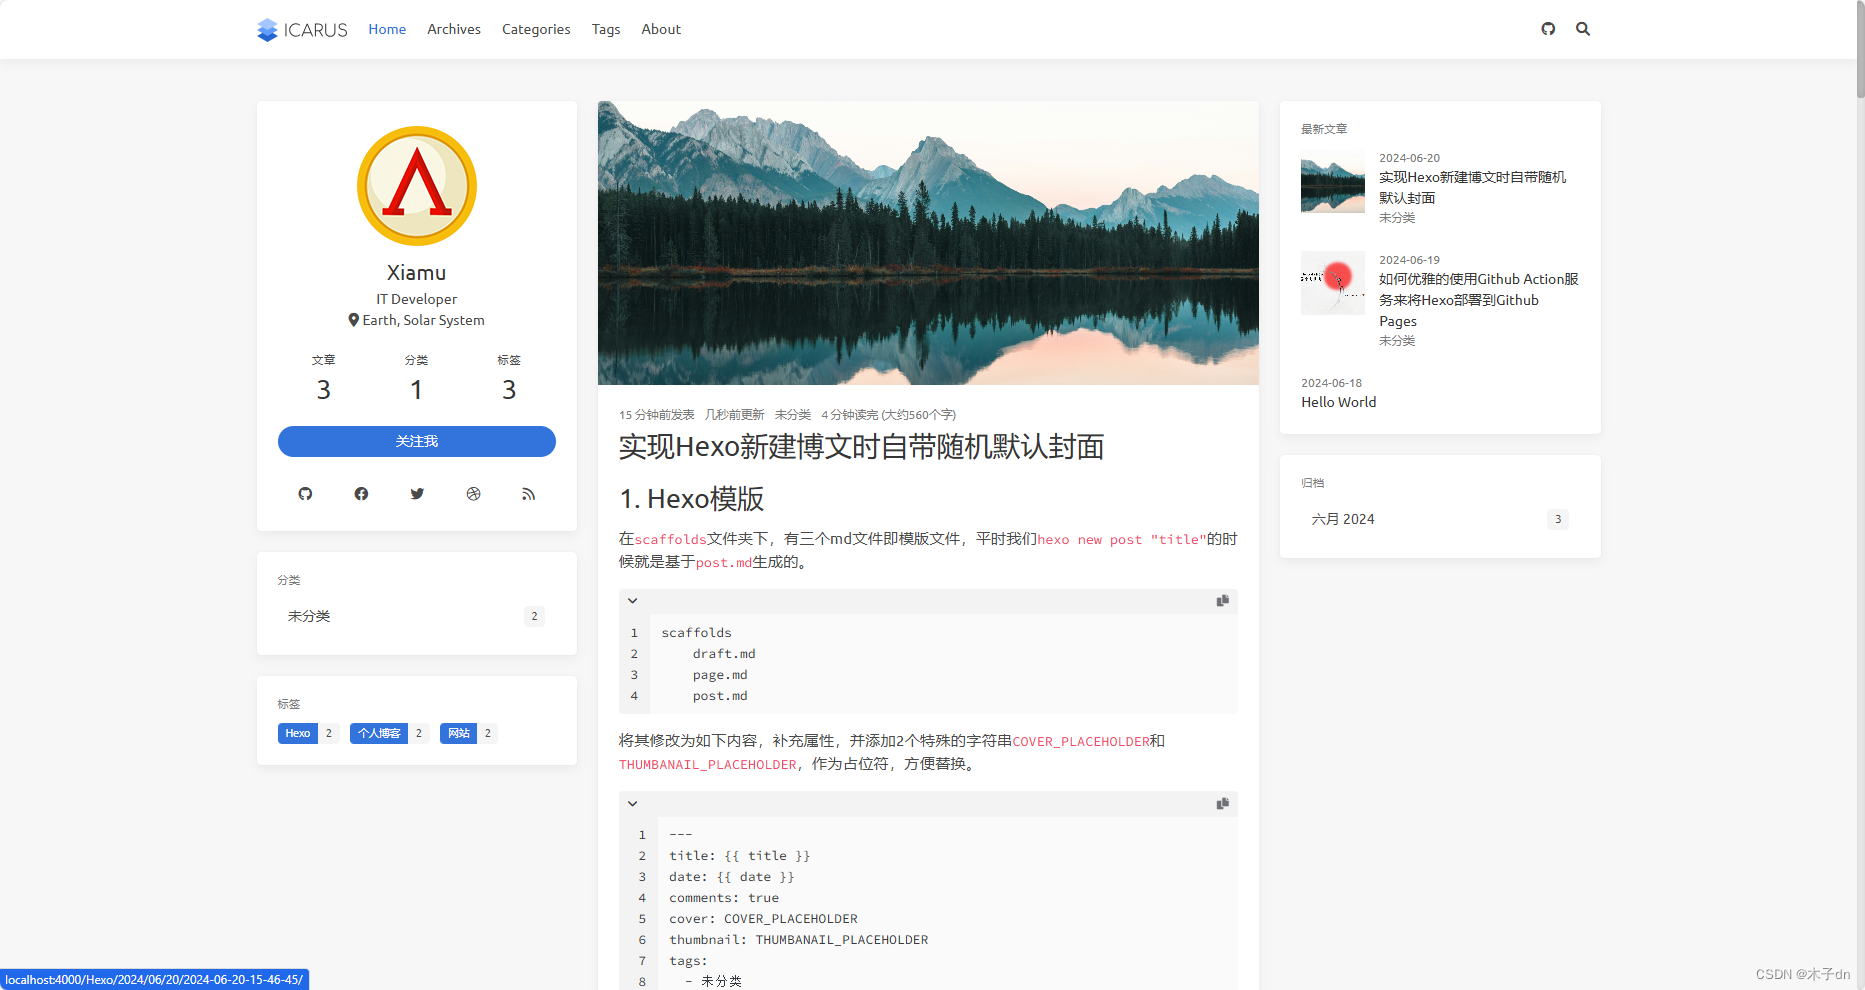
Task: Open Tags page from navbar
Action: [x=606, y=29]
